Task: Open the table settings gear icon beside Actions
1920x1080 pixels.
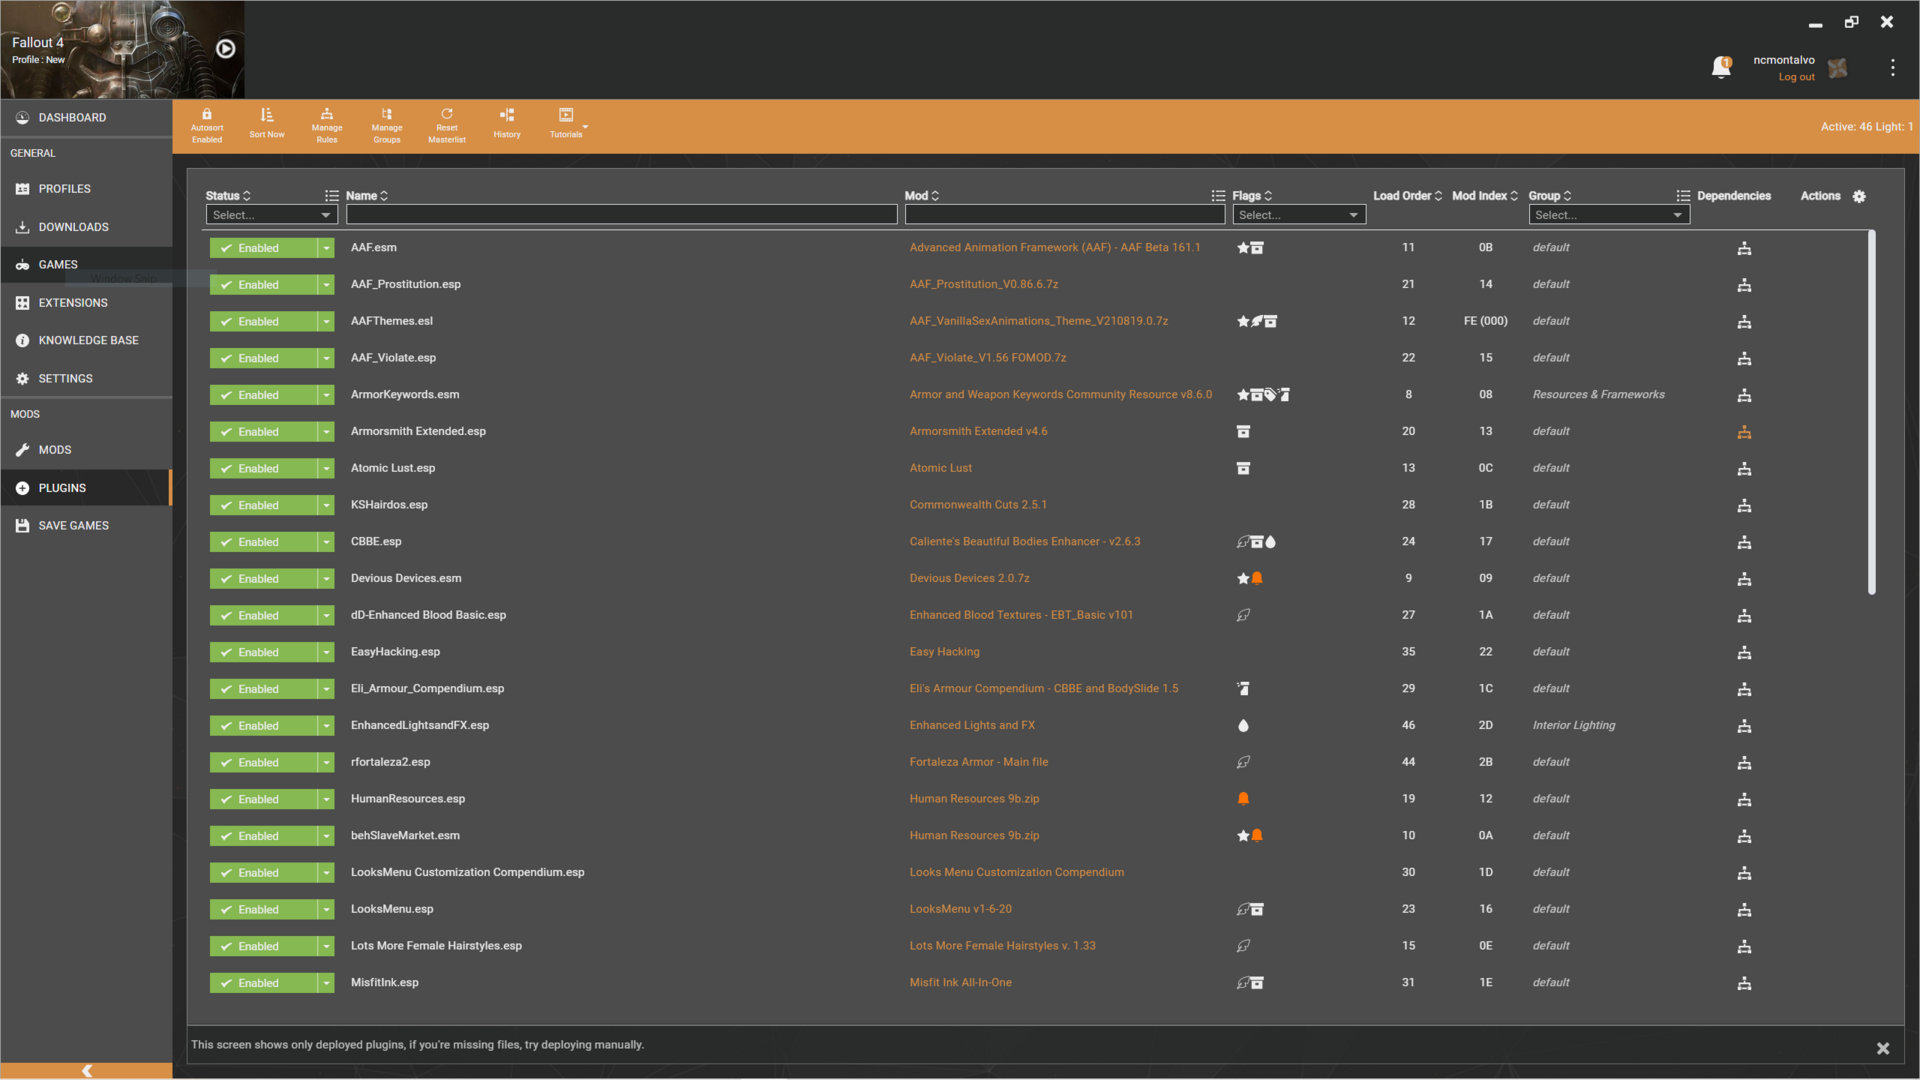Action: click(1859, 196)
